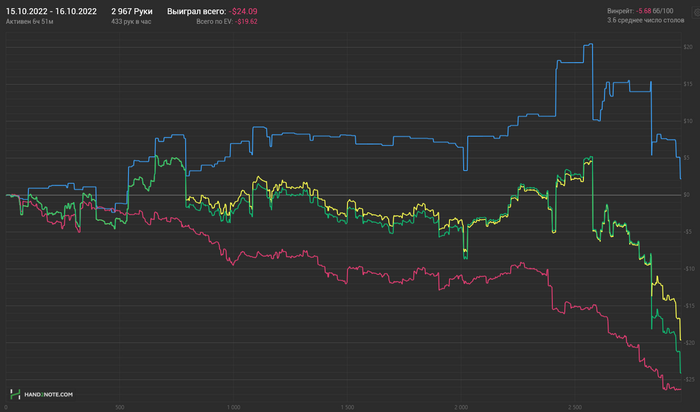Viewport: 700px width, 412px height.
Task: Click the $0 y-axis label
Action: (x=687, y=195)
